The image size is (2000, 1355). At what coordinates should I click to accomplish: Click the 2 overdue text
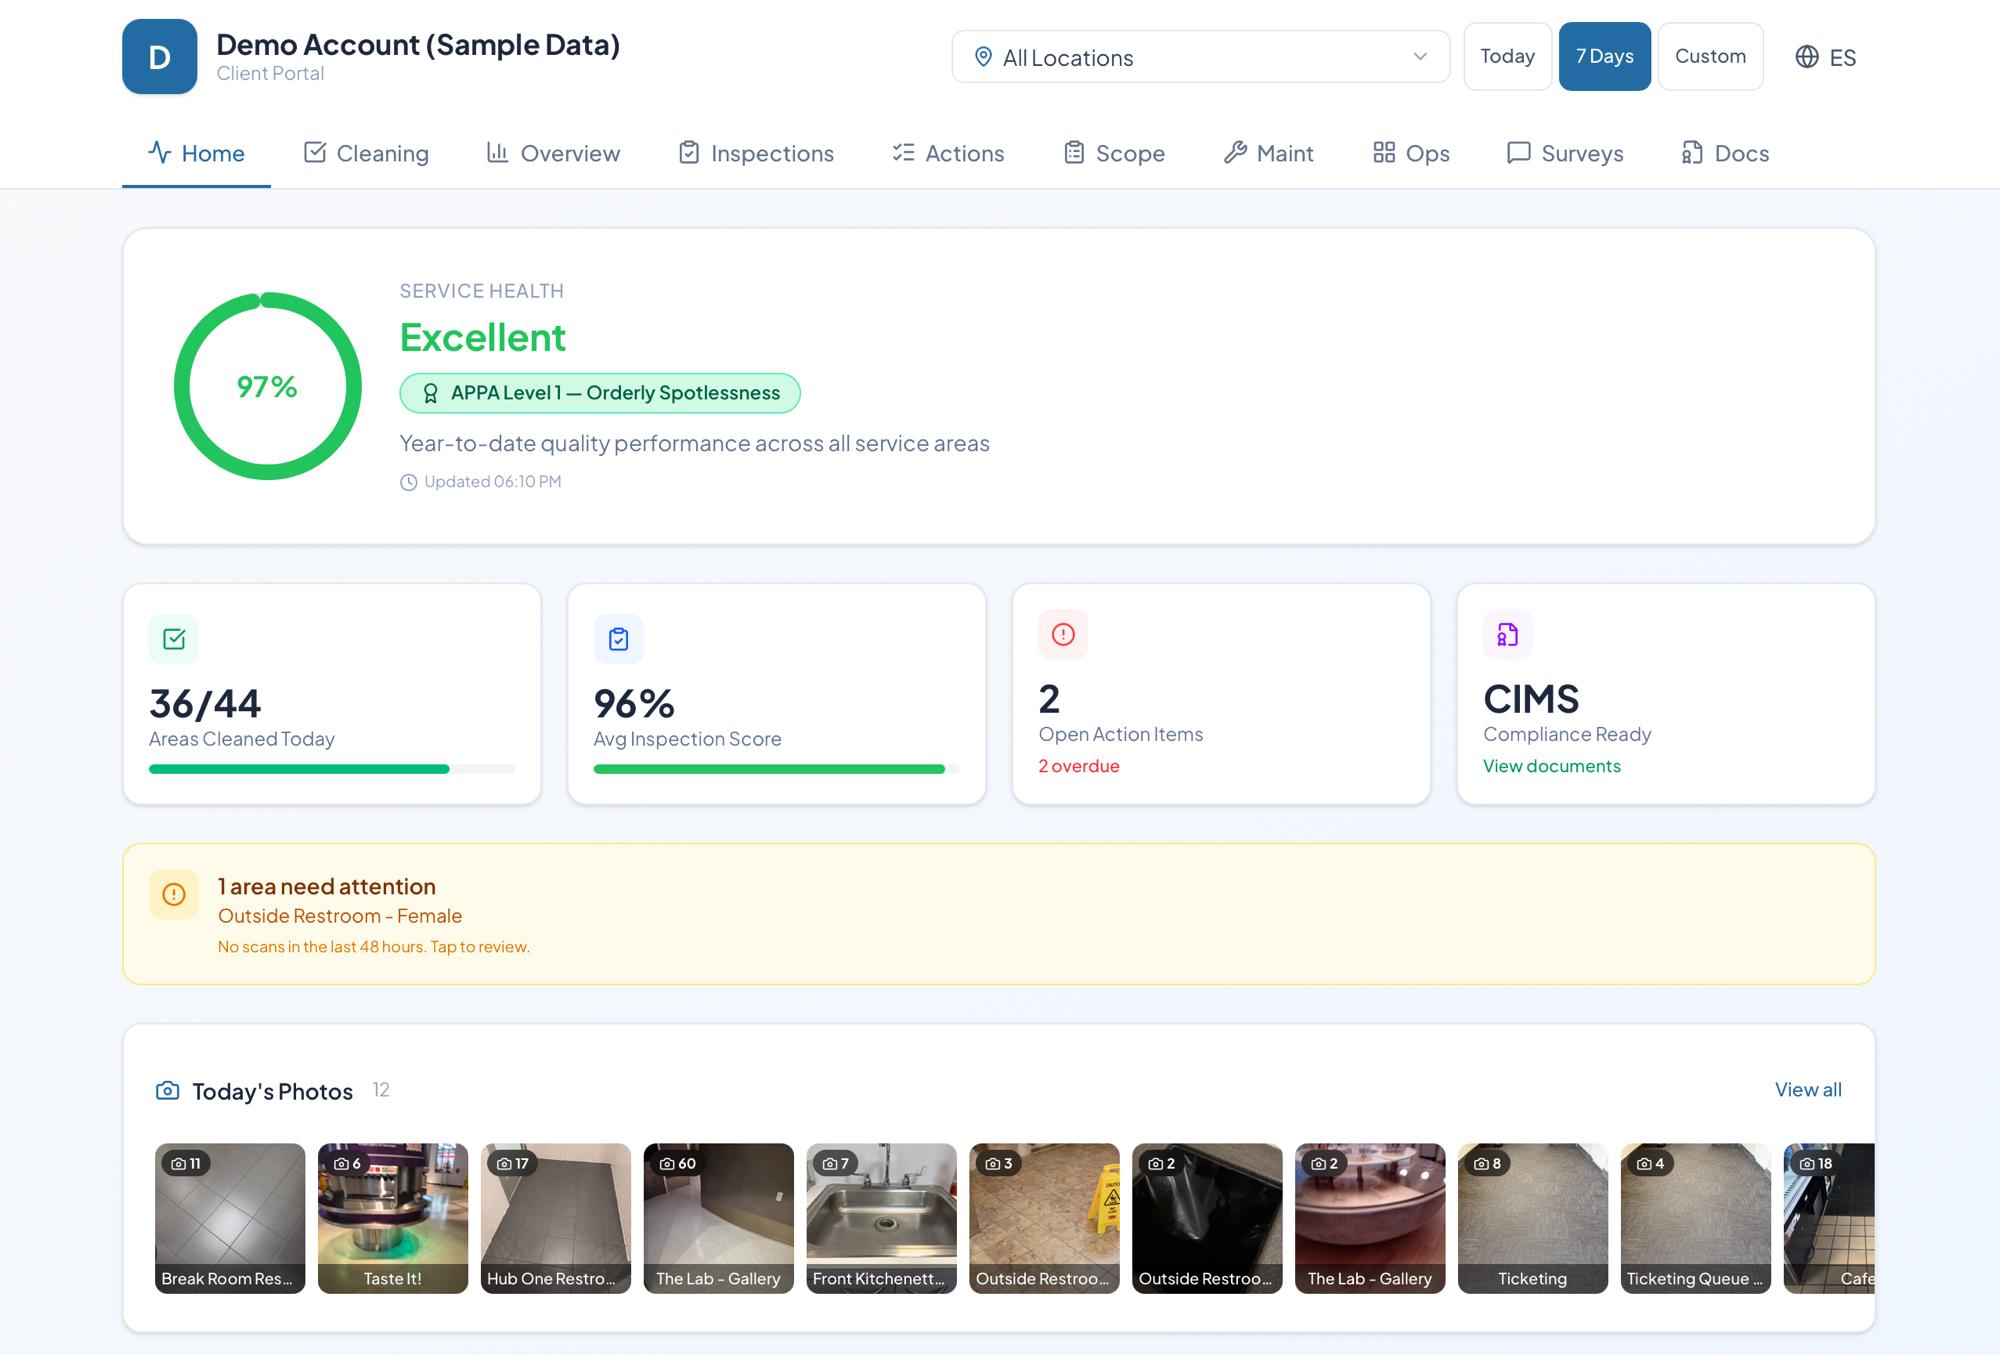click(1079, 766)
